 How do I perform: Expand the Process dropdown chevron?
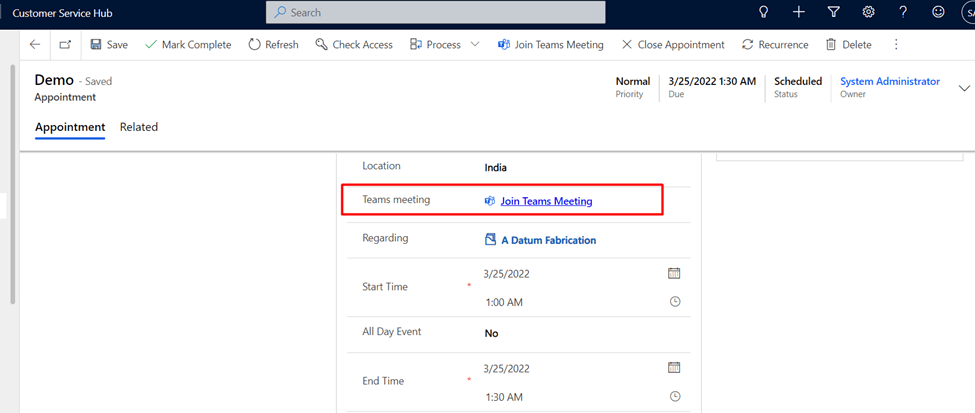pos(475,45)
